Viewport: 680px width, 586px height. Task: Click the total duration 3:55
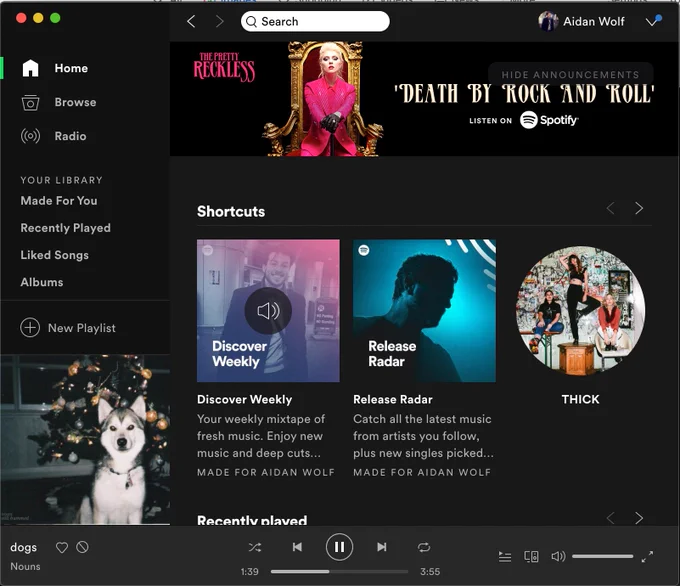pyautogui.click(x=430, y=572)
